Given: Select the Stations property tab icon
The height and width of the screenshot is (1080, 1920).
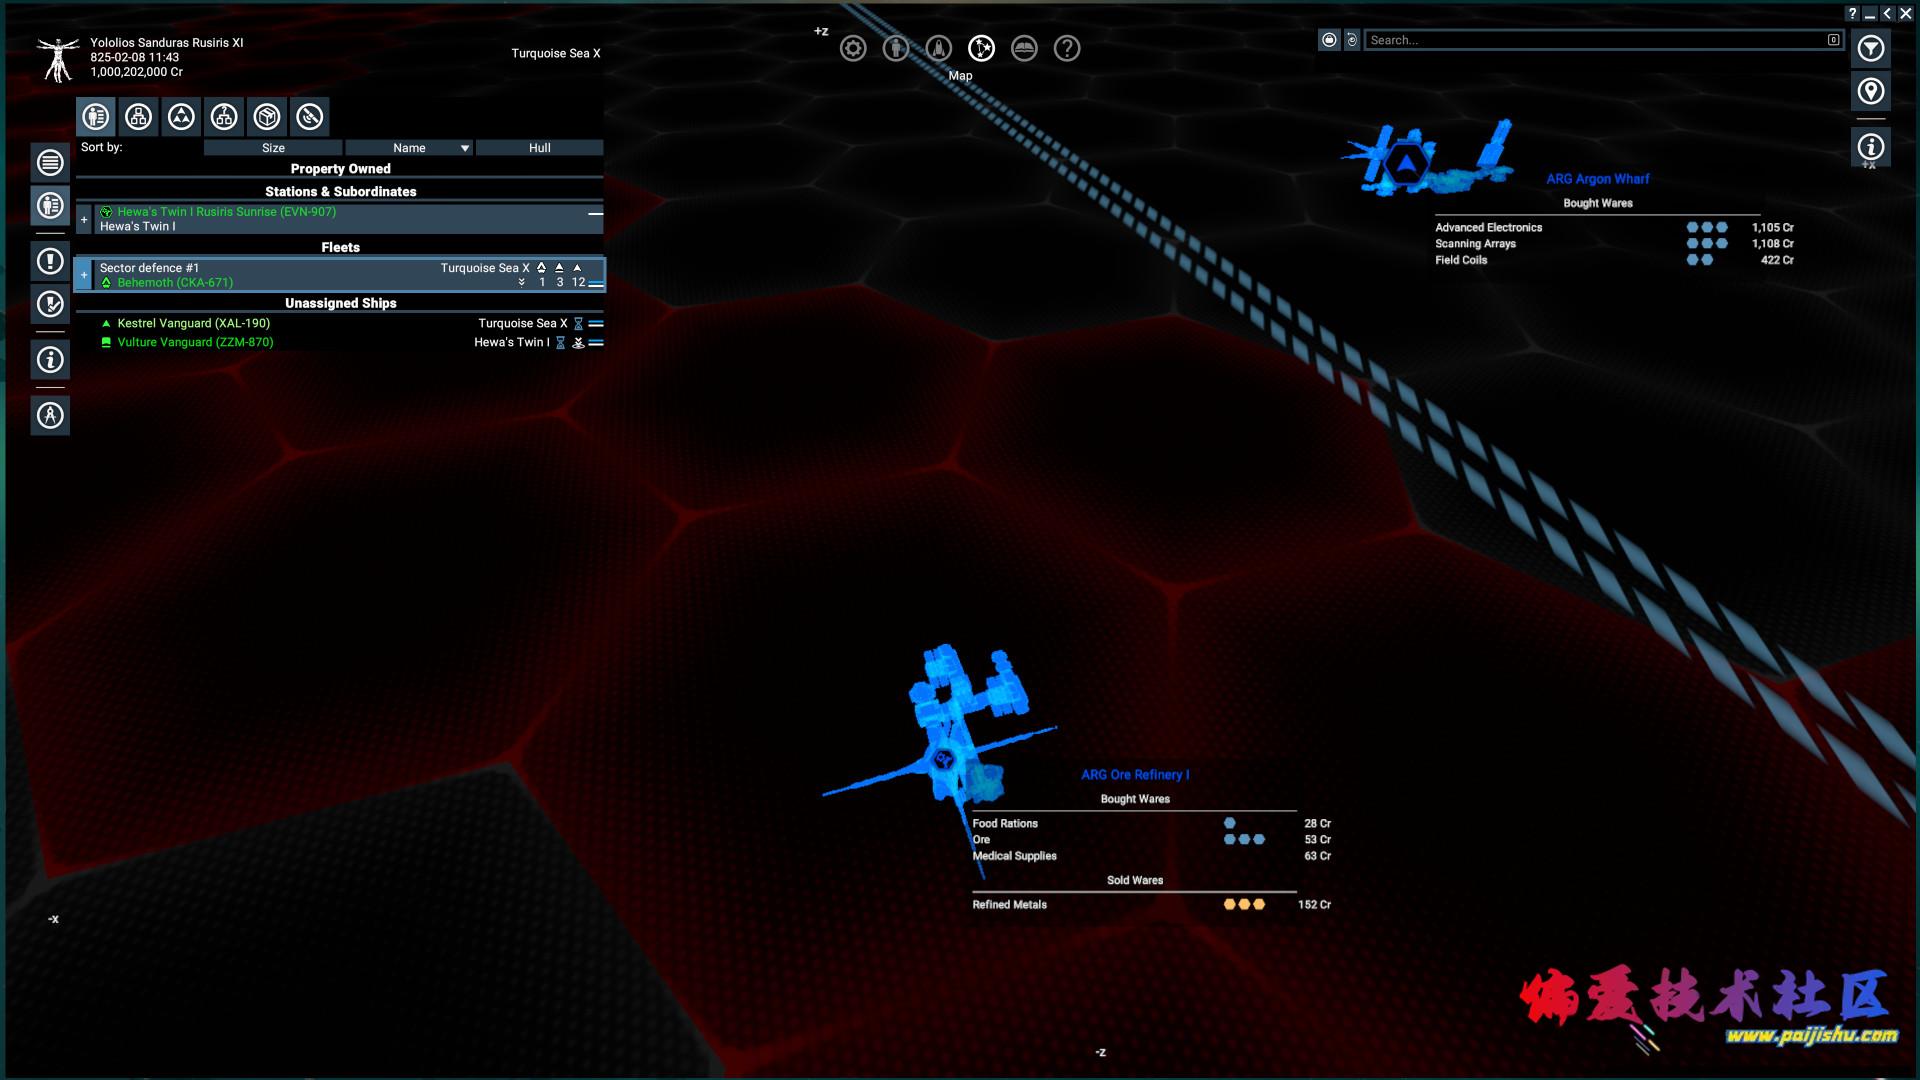Looking at the screenshot, I should tap(139, 117).
